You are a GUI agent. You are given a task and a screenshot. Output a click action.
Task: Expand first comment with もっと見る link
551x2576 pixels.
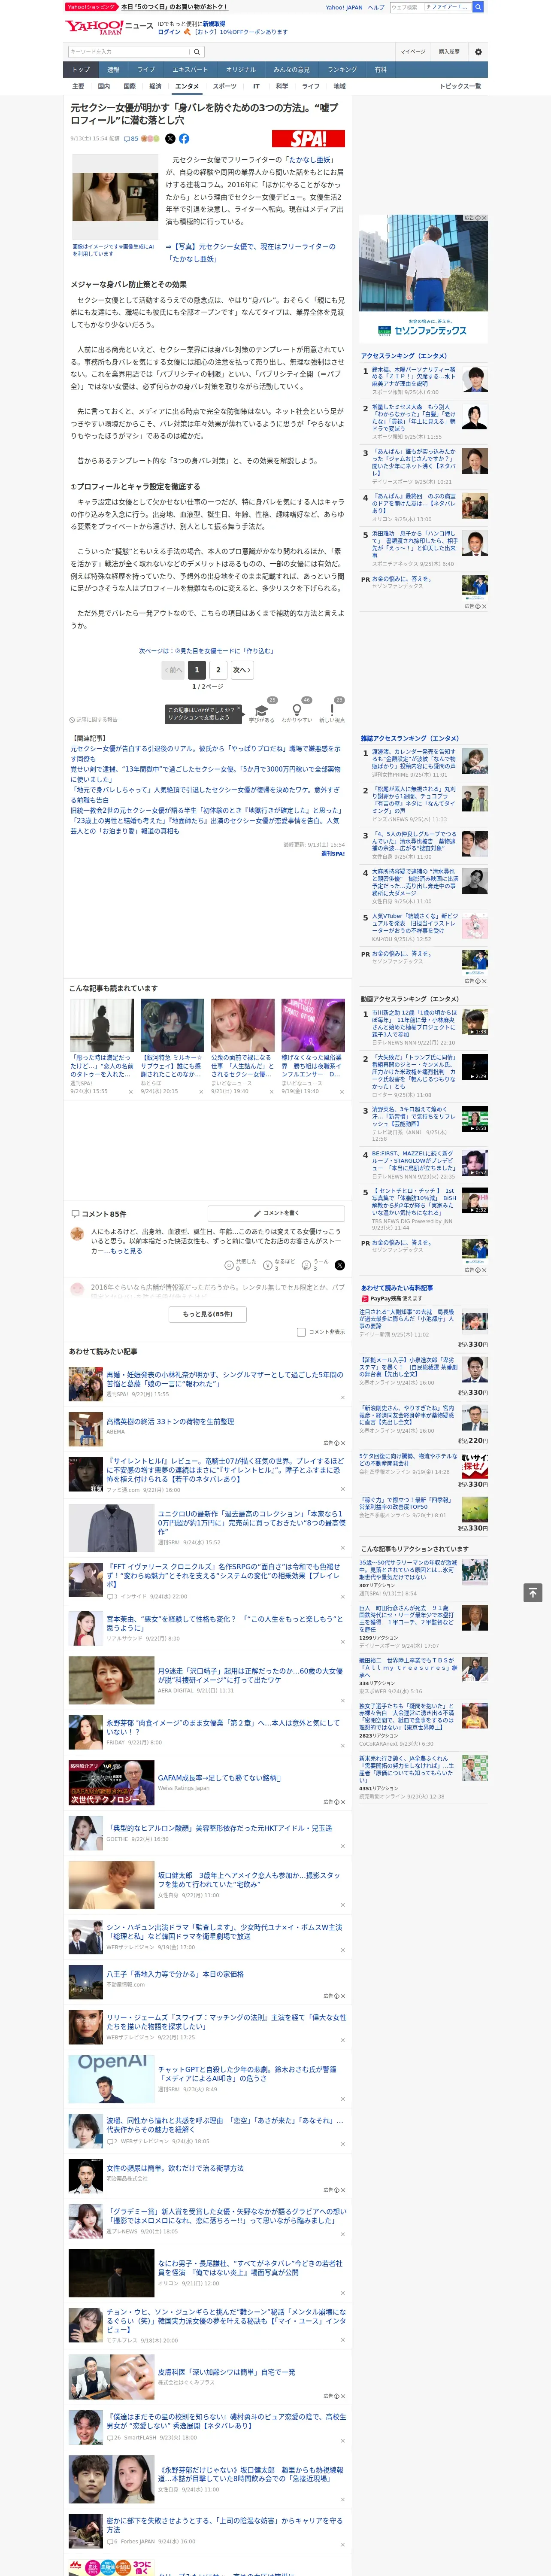pyautogui.click(x=126, y=1251)
